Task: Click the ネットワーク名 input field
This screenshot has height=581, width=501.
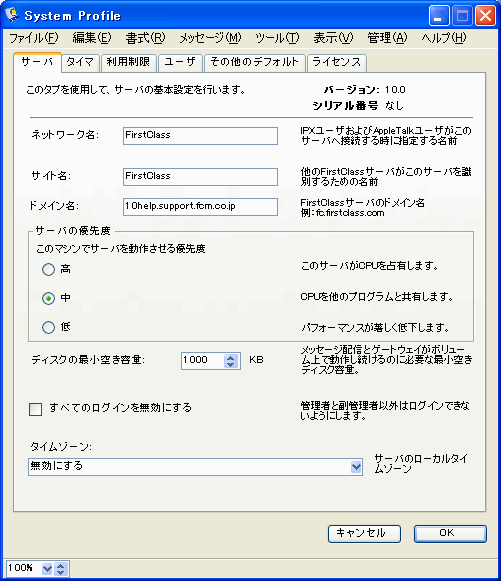Action: (x=200, y=136)
